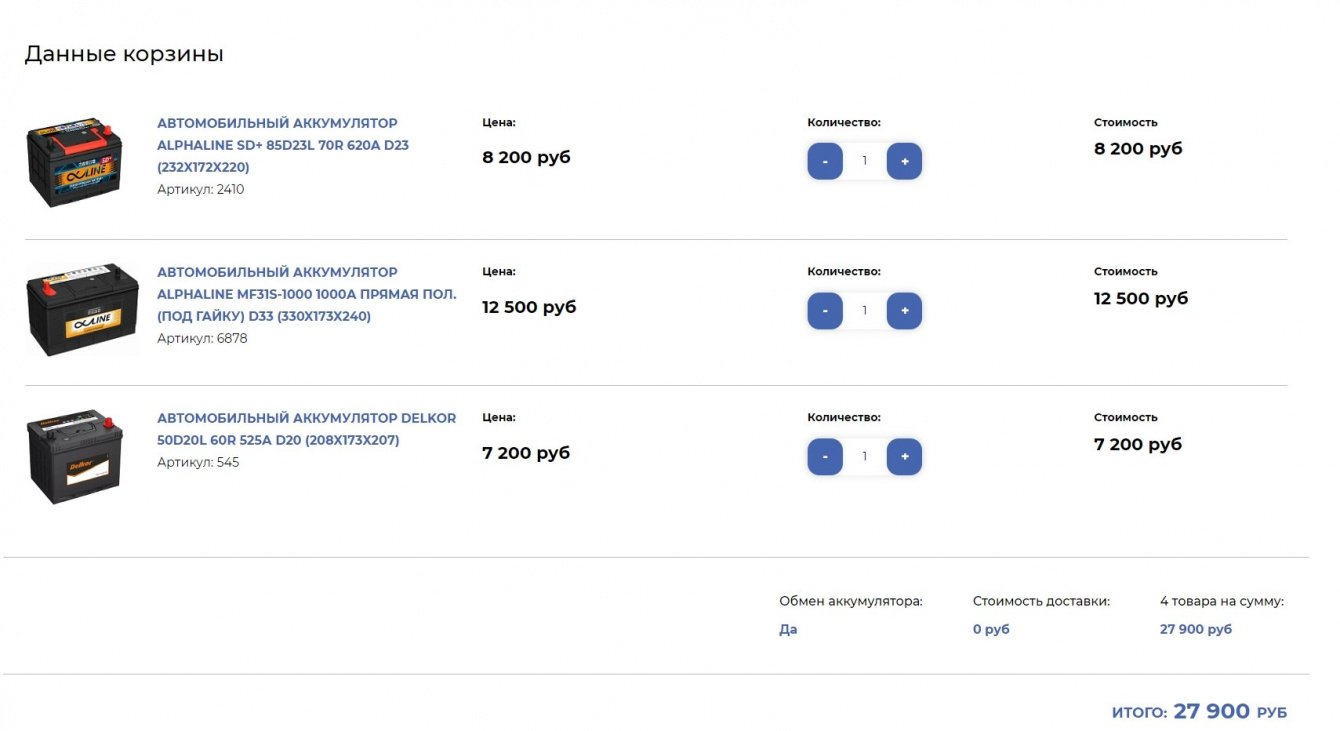Increase quantity of Alphaline SD+ 85D23L battery
The width and height of the screenshot is (1340, 731).
pos(904,161)
